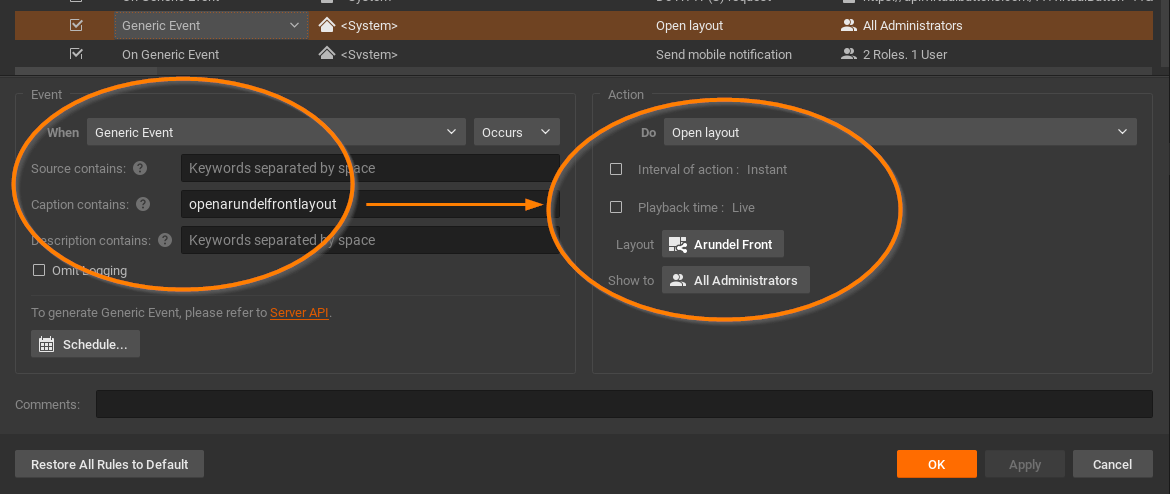1170x494 pixels.
Task: Click the Source contains input field
Action: click(370, 168)
